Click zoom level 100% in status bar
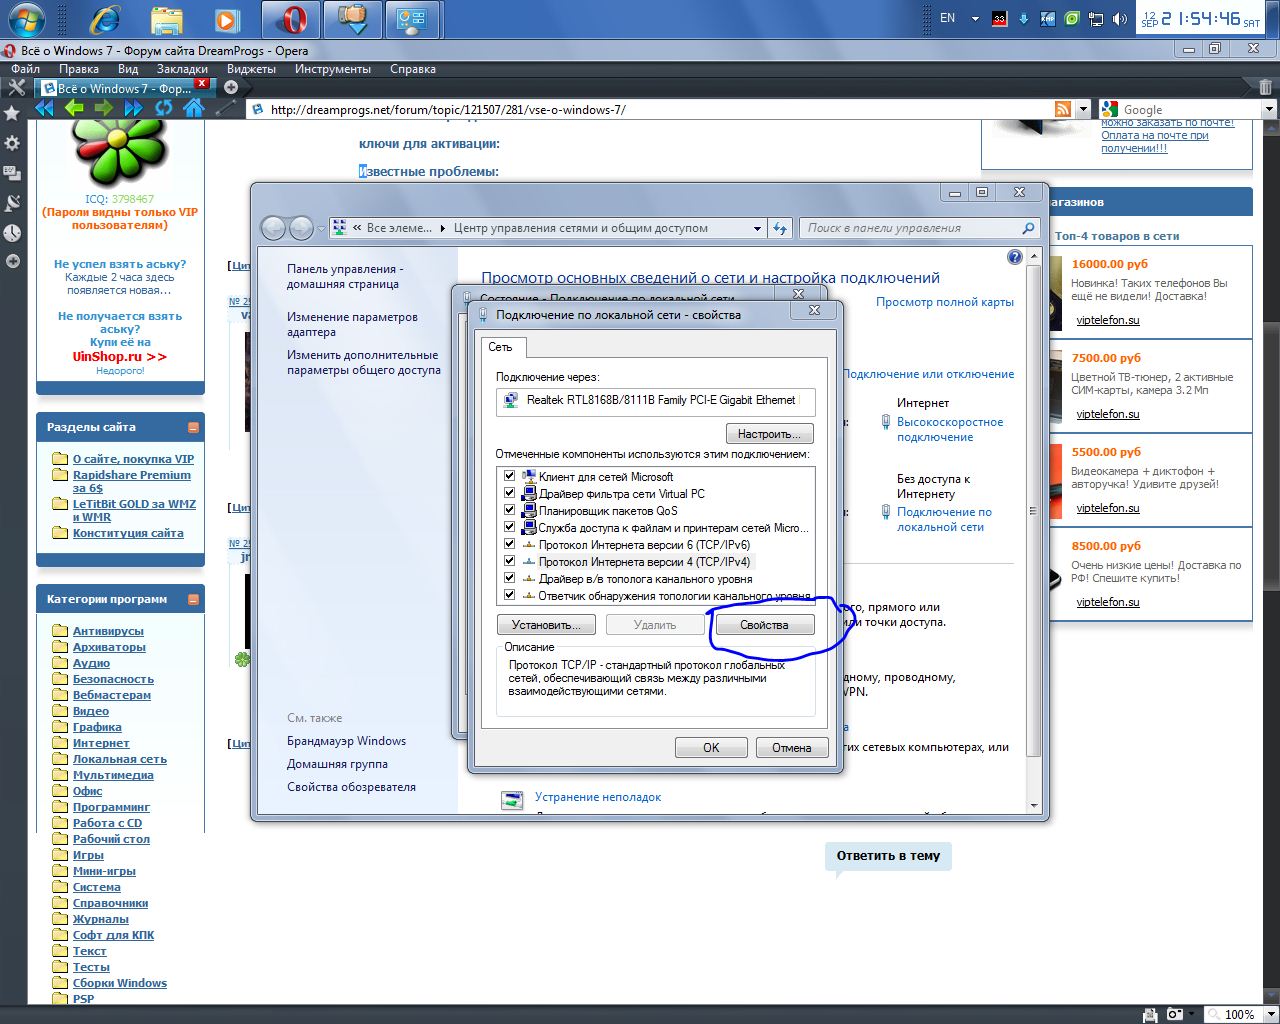Image resolution: width=1280 pixels, height=1024 pixels. (1239, 1014)
